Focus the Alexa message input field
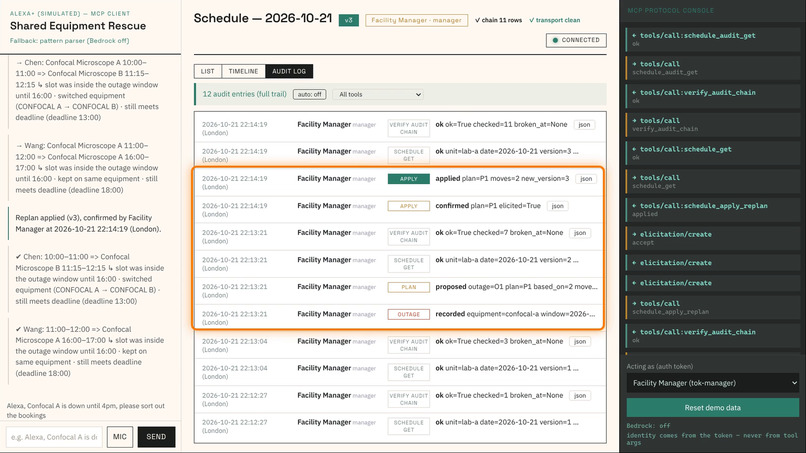Viewport: 806px width, 453px height. (x=54, y=437)
